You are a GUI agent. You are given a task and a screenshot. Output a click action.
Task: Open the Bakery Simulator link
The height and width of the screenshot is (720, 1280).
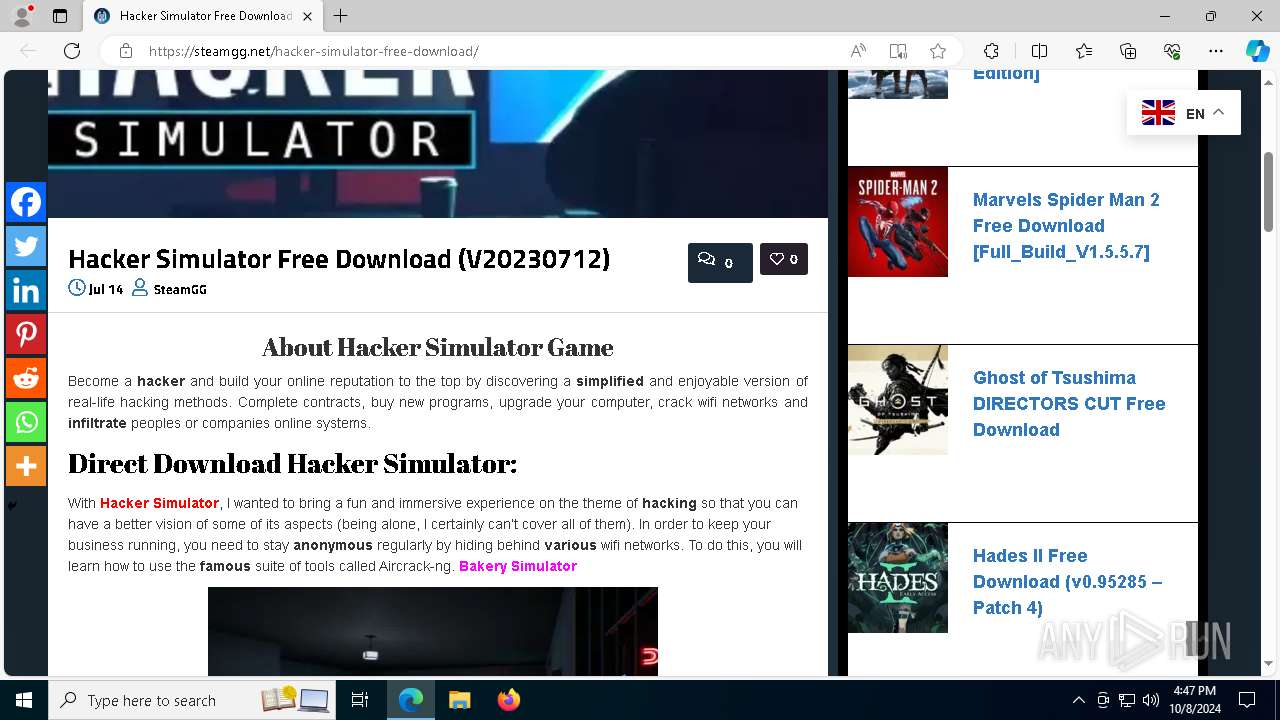(x=518, y=566)
